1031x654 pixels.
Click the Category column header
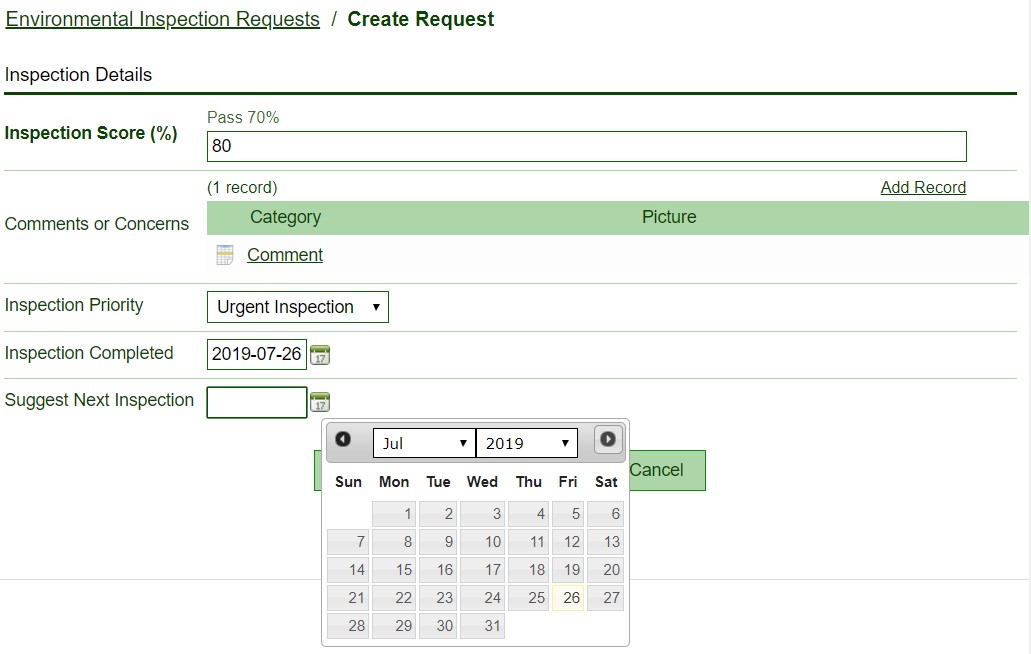click(x=285, y=217)
